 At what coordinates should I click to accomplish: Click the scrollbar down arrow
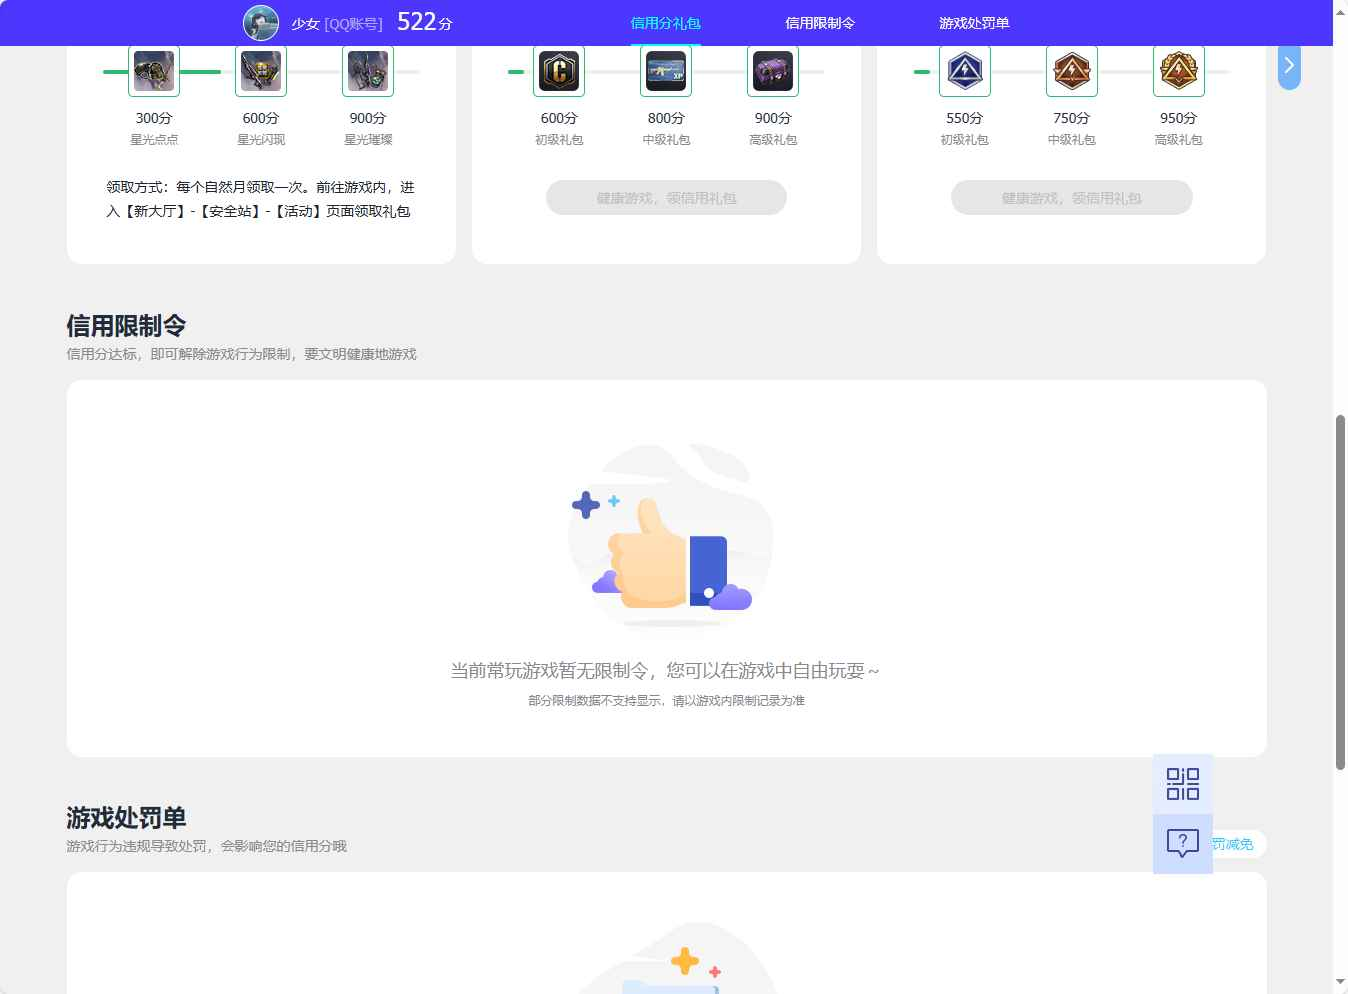click(x=1340, y=984)
